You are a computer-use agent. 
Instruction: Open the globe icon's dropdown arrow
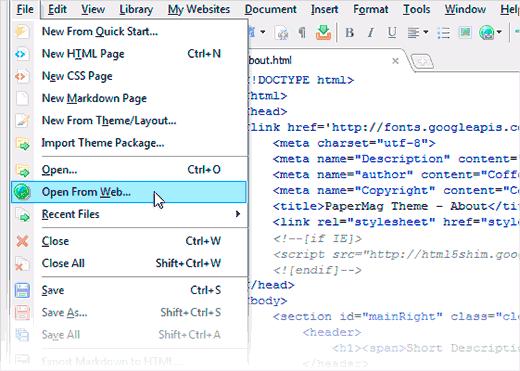click(x=499, y=32)
